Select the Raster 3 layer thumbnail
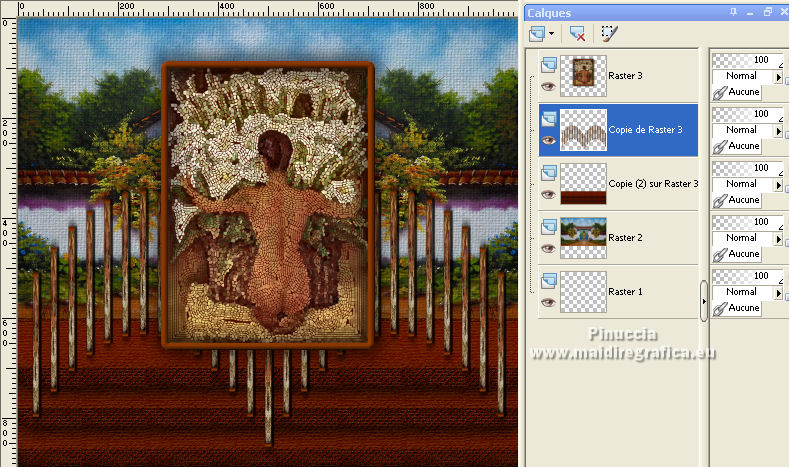789x467 pixels. coord(583,76)
